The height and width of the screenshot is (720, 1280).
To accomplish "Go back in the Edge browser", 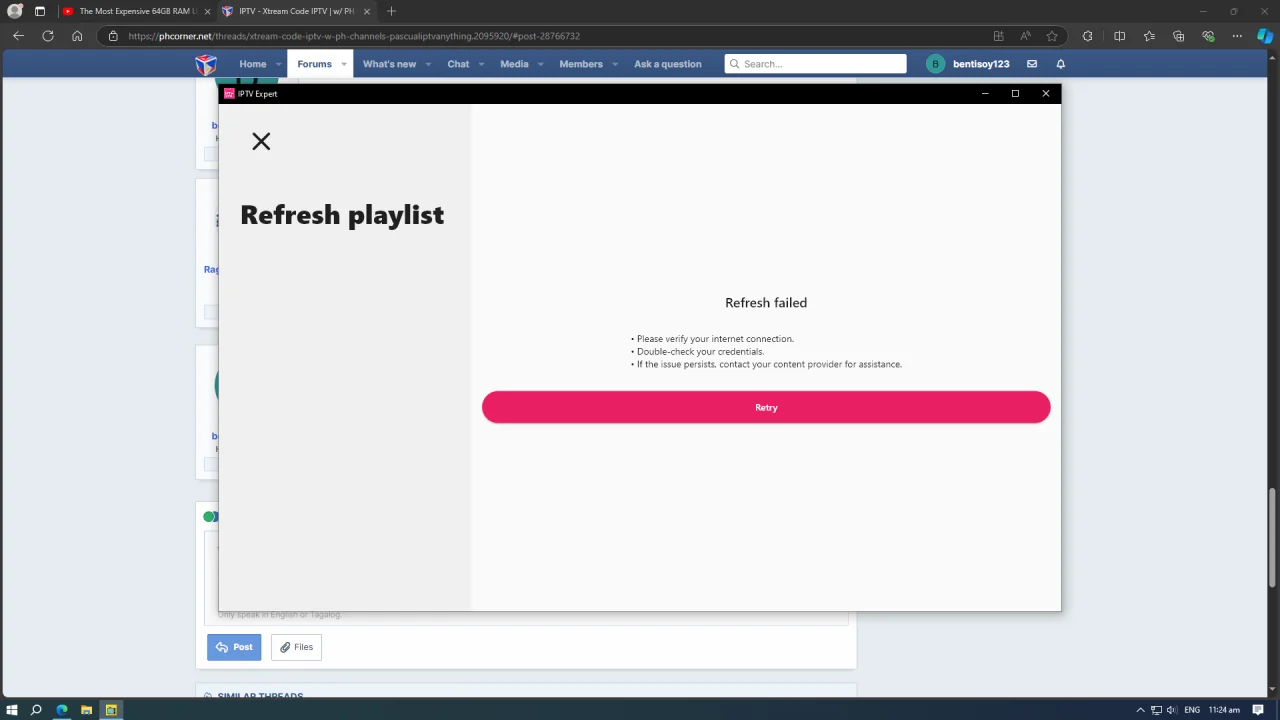I will 18,36.
